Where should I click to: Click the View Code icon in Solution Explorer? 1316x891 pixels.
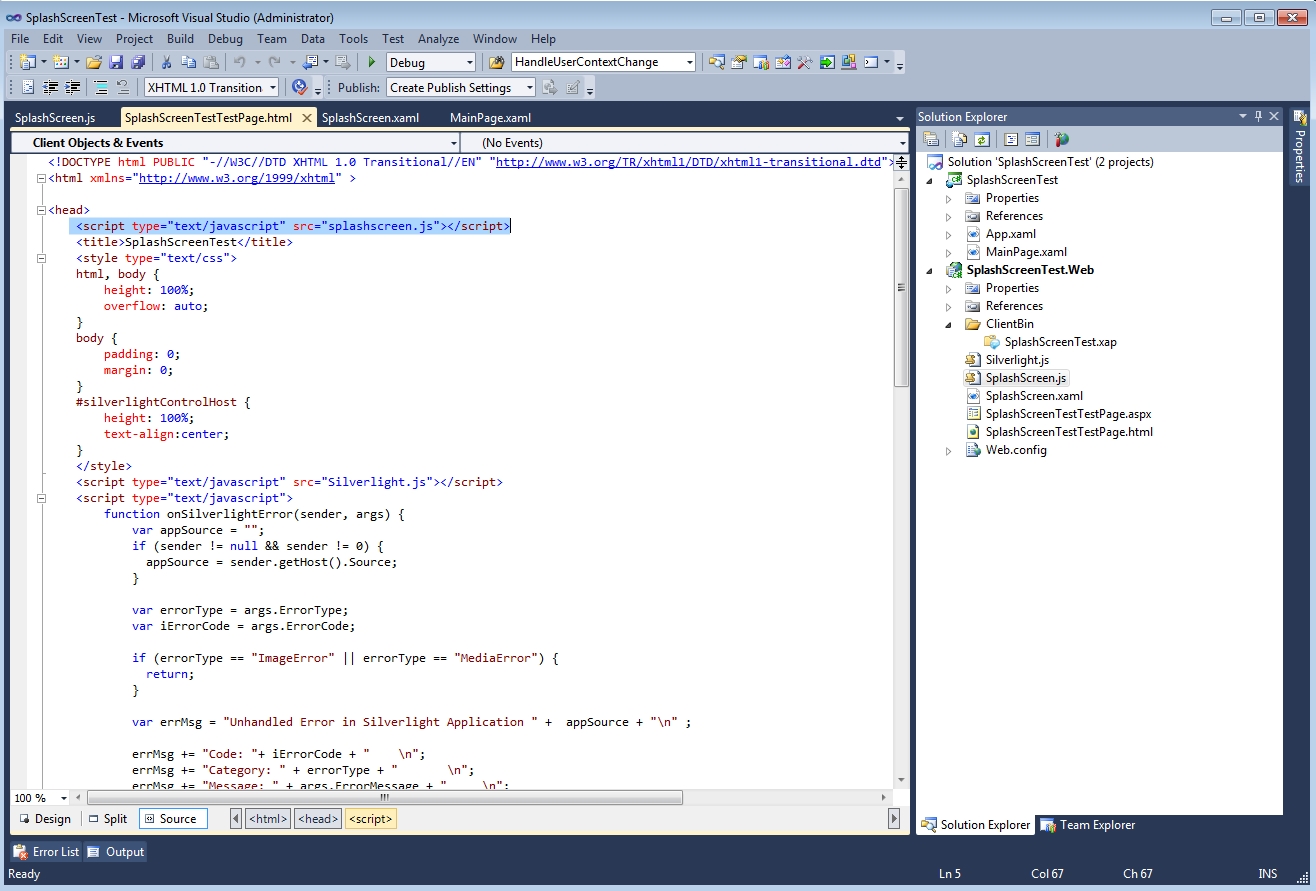1011,140
